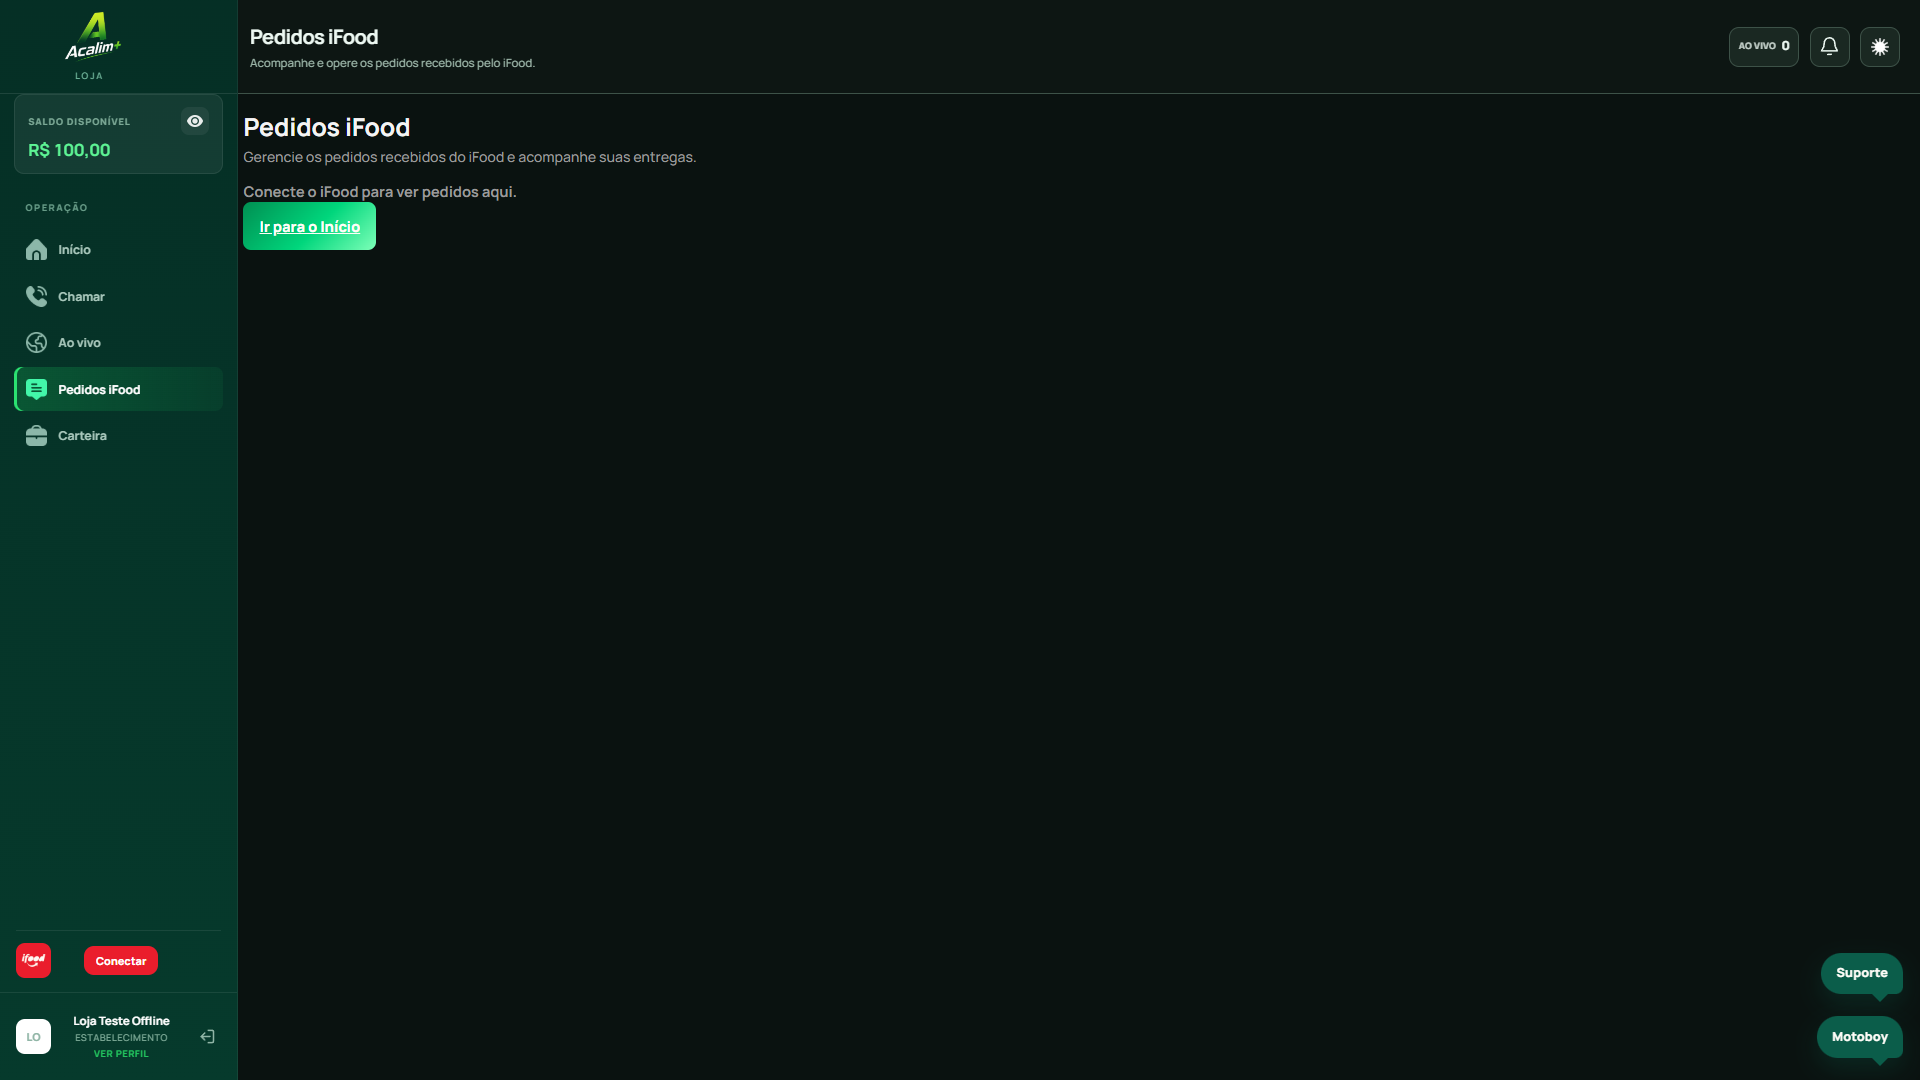Screen dimensions: 1920x1080
Task: Click the AO VIVO counter badge
Action: pos(1764,47)
